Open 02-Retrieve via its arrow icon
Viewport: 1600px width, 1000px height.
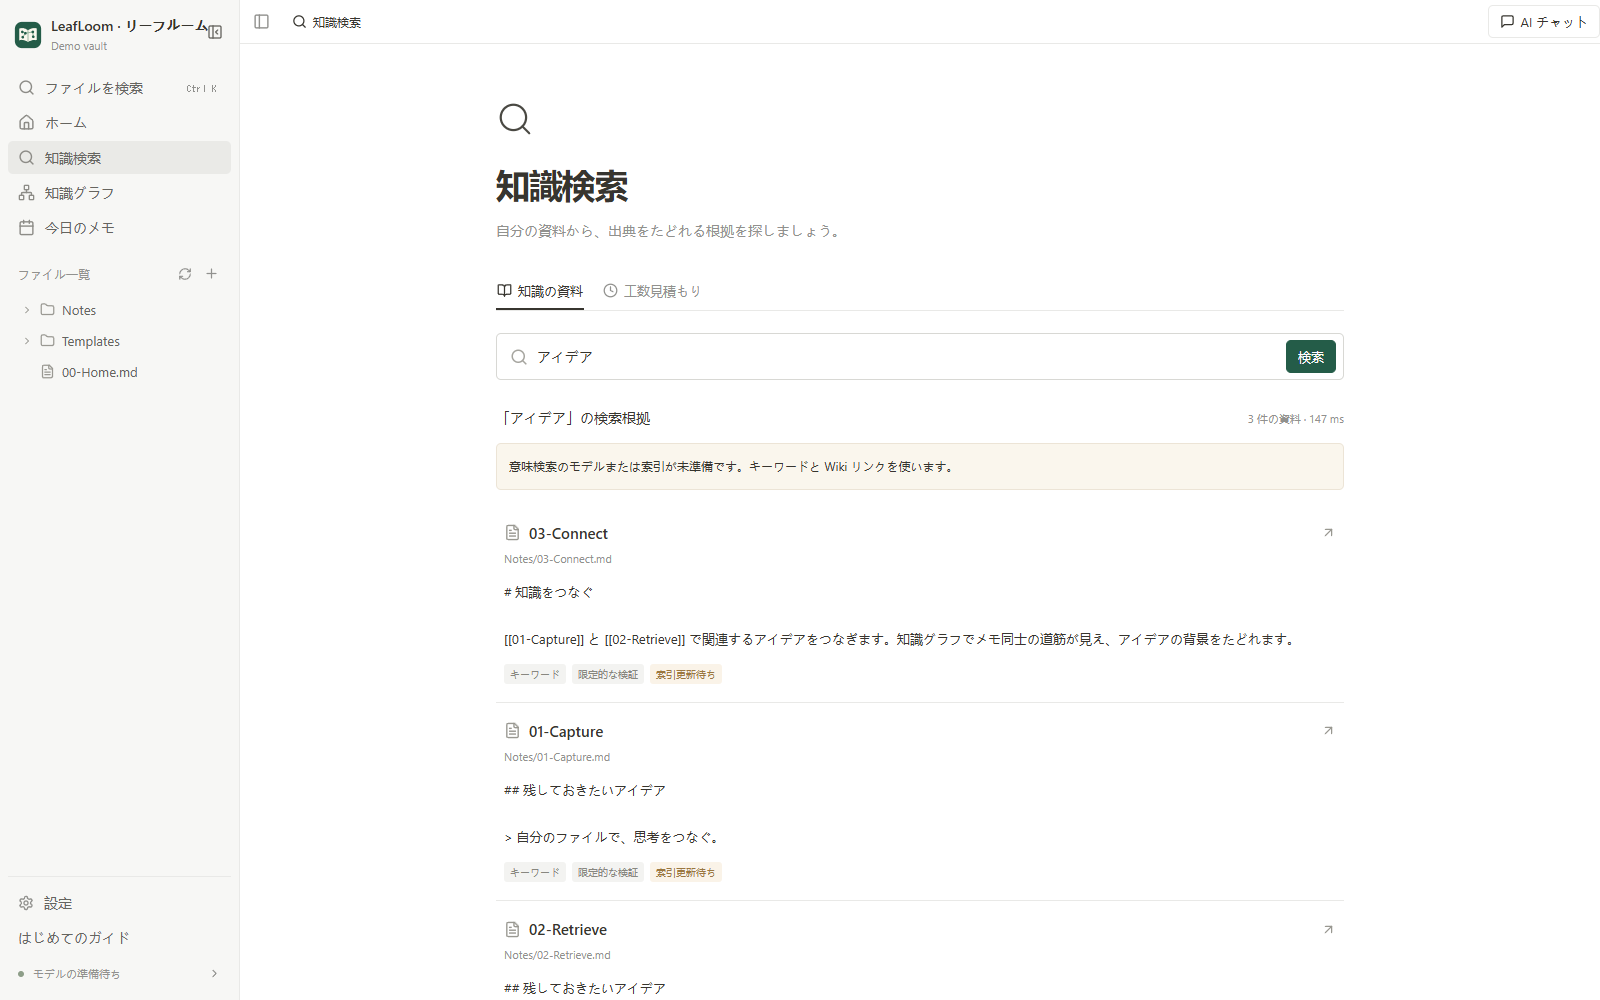click(x=1328, y=930)
